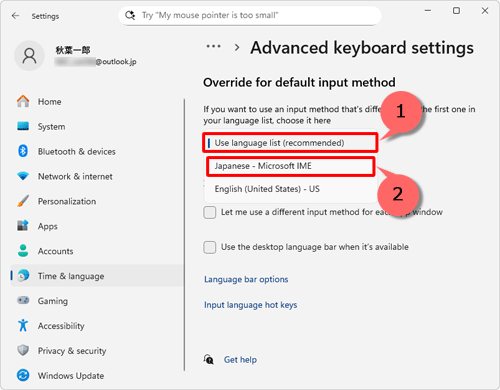The width and height of the screenshot is (500, 390).
Task: Click the Accounts person icon
Action: [x=23, y=251]
